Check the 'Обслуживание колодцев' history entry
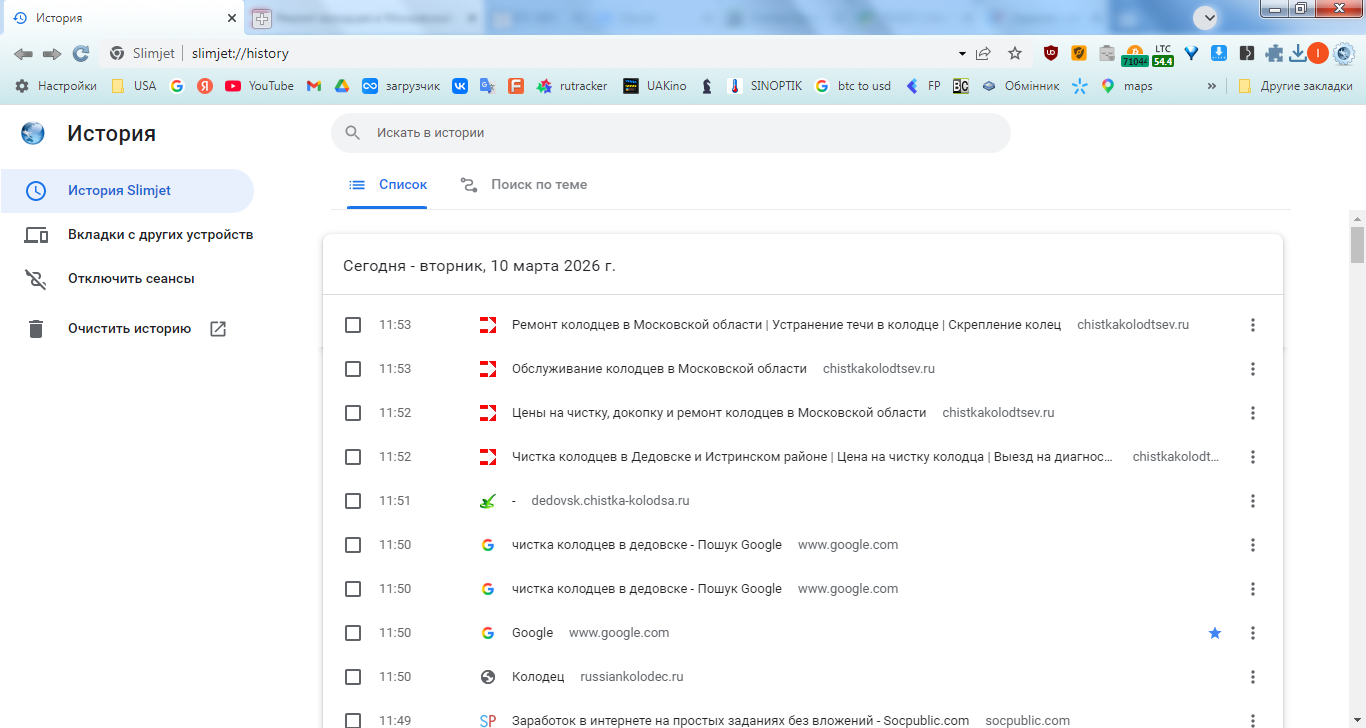The width and height of the screenshot is (1366, 728). tap(353, 369)
